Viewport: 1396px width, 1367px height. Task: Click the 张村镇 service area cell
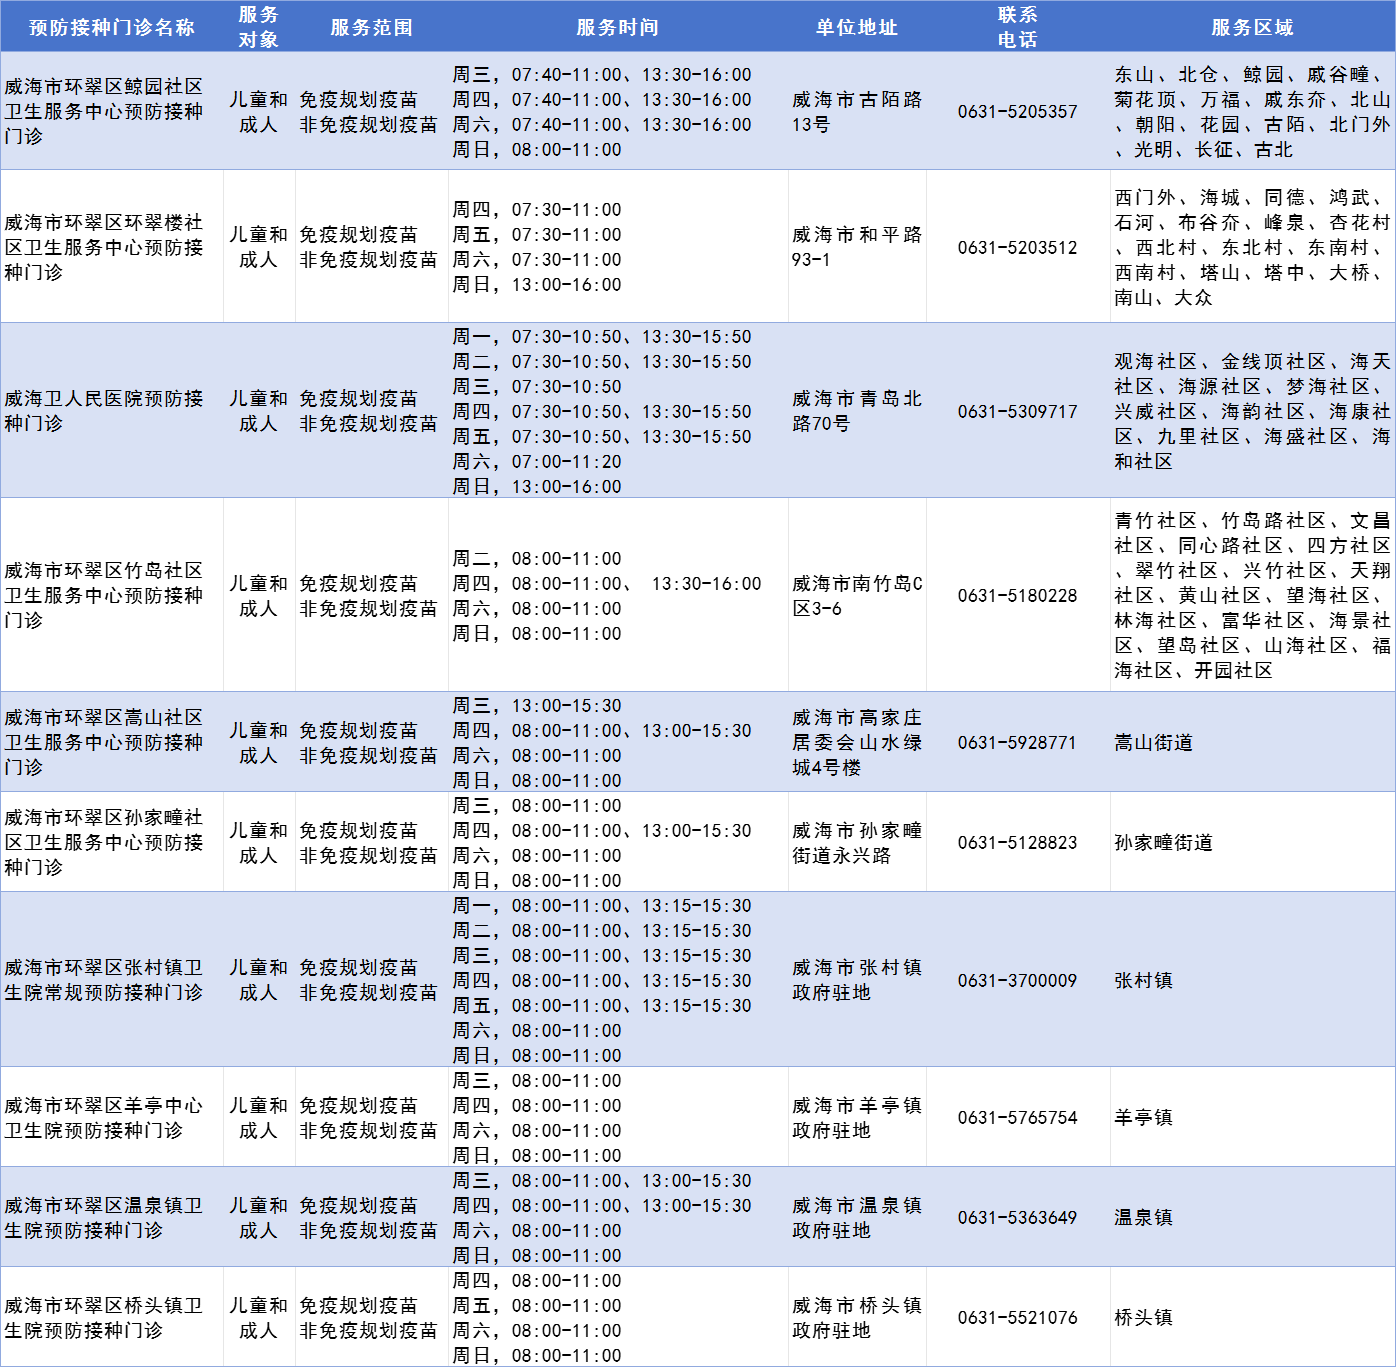click(1143, 981)
